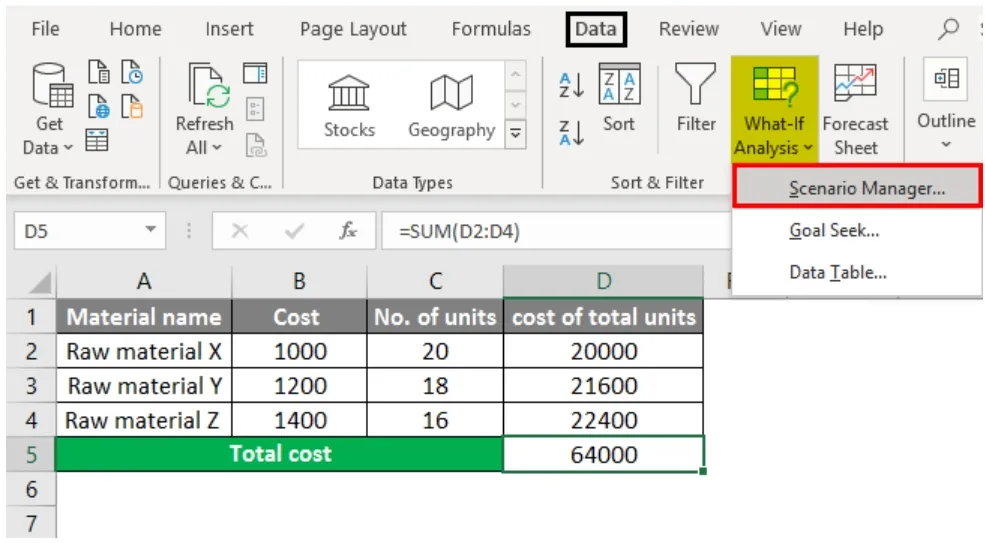This screenshot has height=543, width=985.
Task: Click the Refresh All icon
Action: coord(209,87)
